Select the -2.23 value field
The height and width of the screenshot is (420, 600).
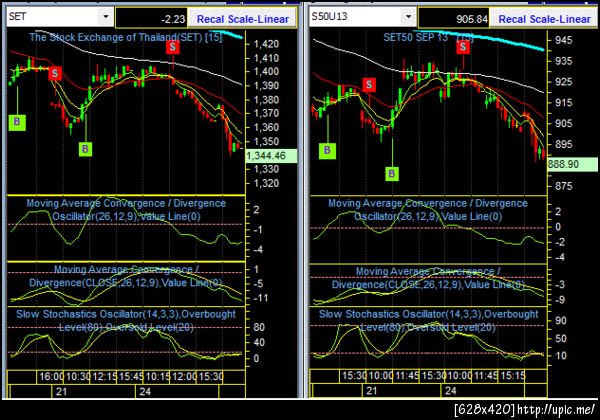pos(152,18)
